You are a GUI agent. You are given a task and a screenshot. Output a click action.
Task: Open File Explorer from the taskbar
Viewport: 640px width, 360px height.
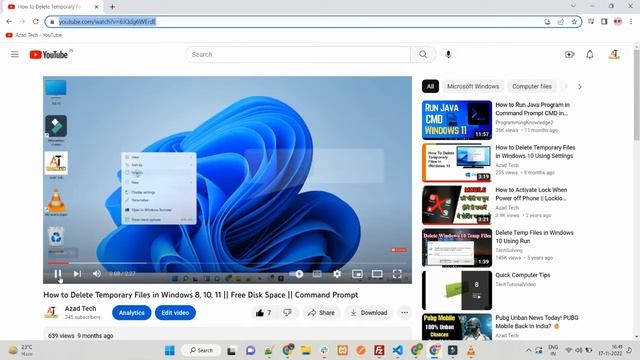tap(306, 350)
